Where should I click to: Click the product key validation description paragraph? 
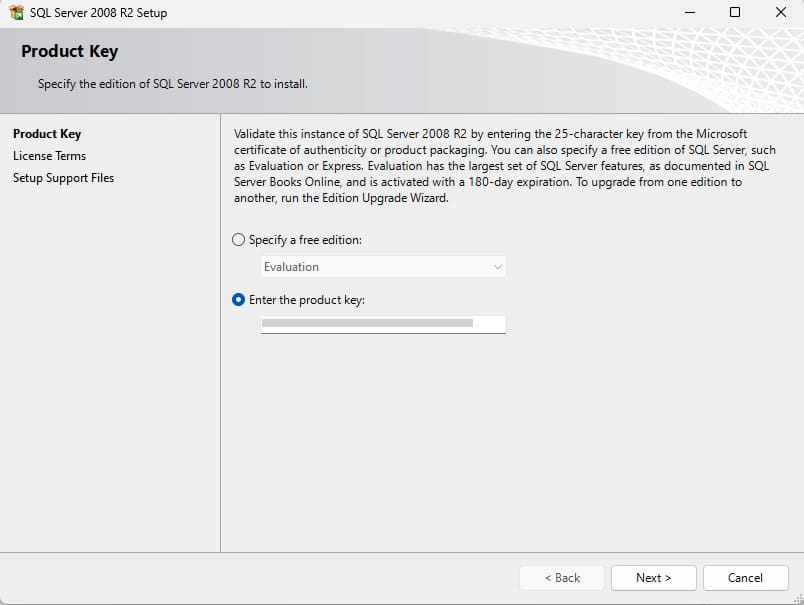coord(503,166)
